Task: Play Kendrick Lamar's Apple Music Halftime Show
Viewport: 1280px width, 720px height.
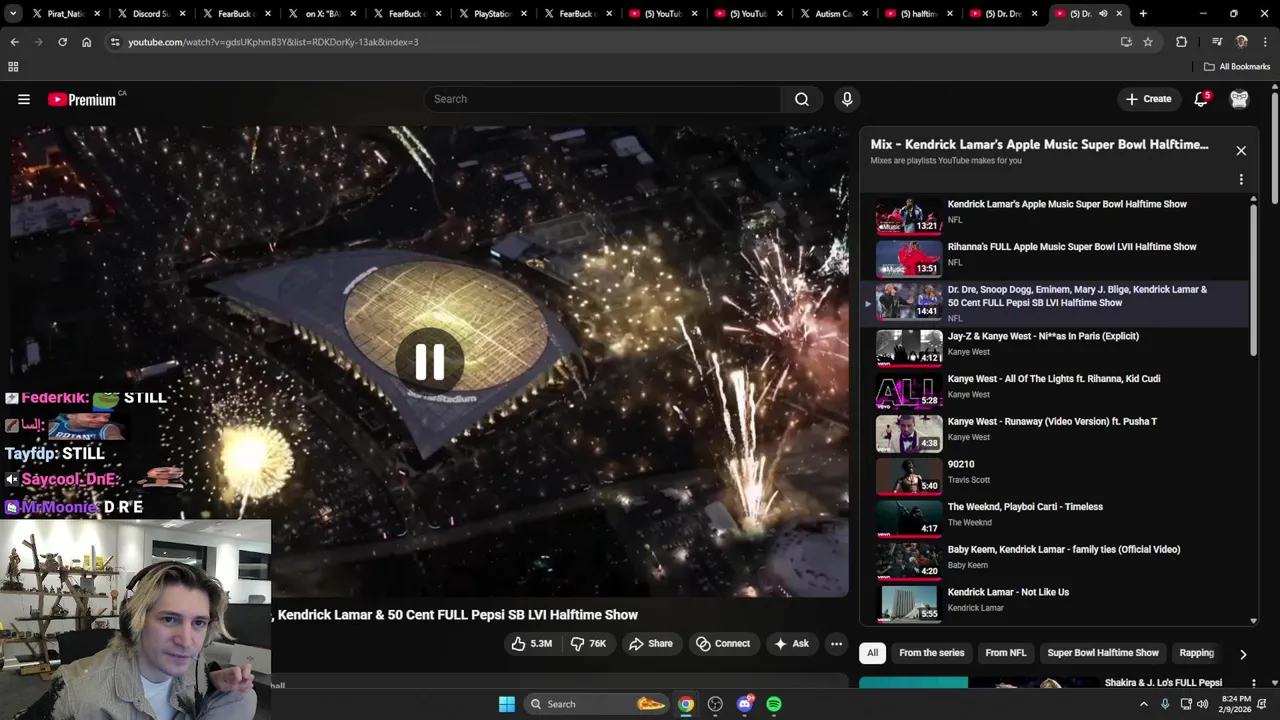Action: (x=1055, y=216)
